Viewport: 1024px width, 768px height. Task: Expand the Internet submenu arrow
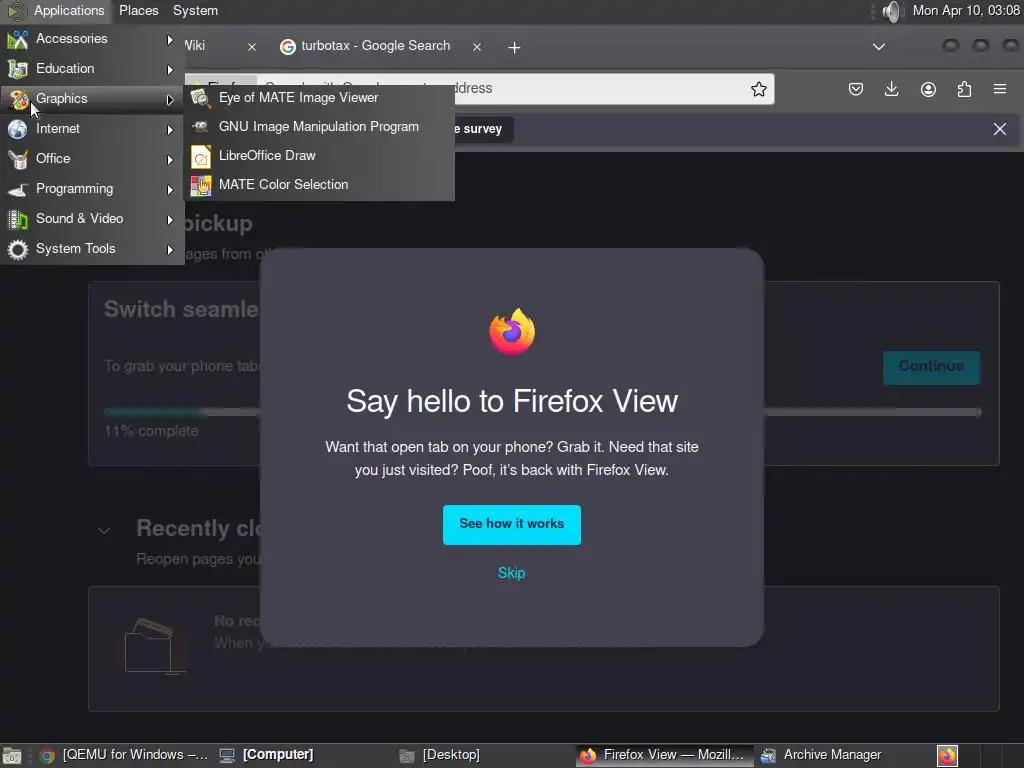170,129
